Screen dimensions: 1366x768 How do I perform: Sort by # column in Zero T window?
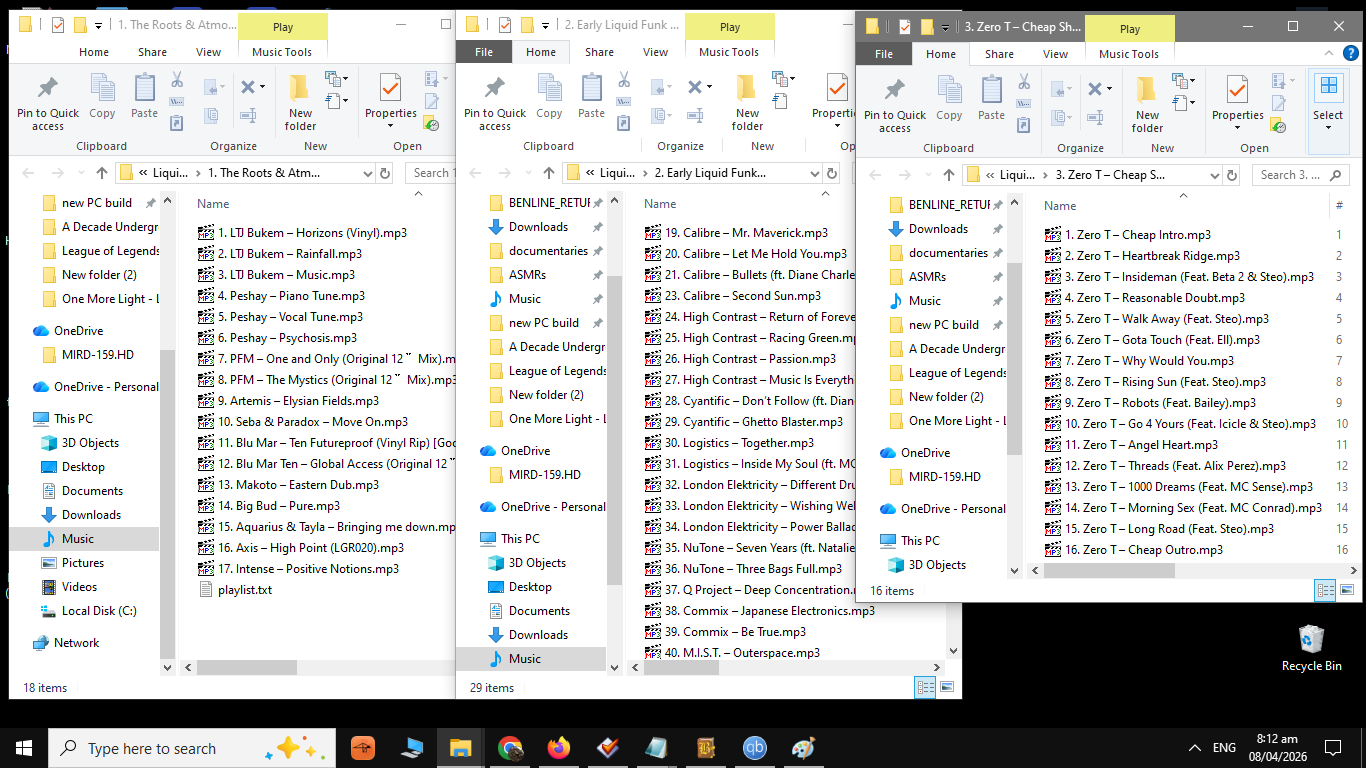[1339, 205]
